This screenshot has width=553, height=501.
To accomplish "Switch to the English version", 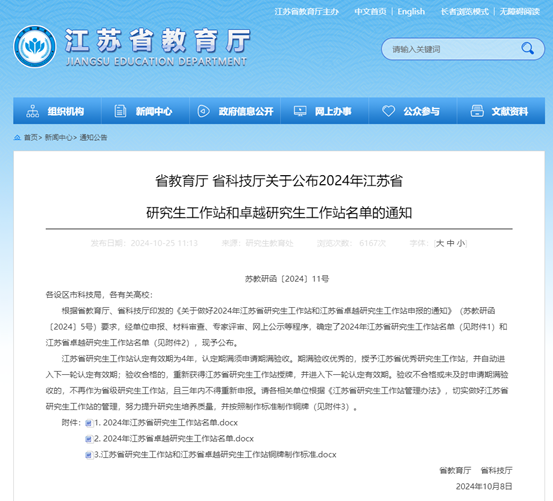I will (x=411, y=12).
